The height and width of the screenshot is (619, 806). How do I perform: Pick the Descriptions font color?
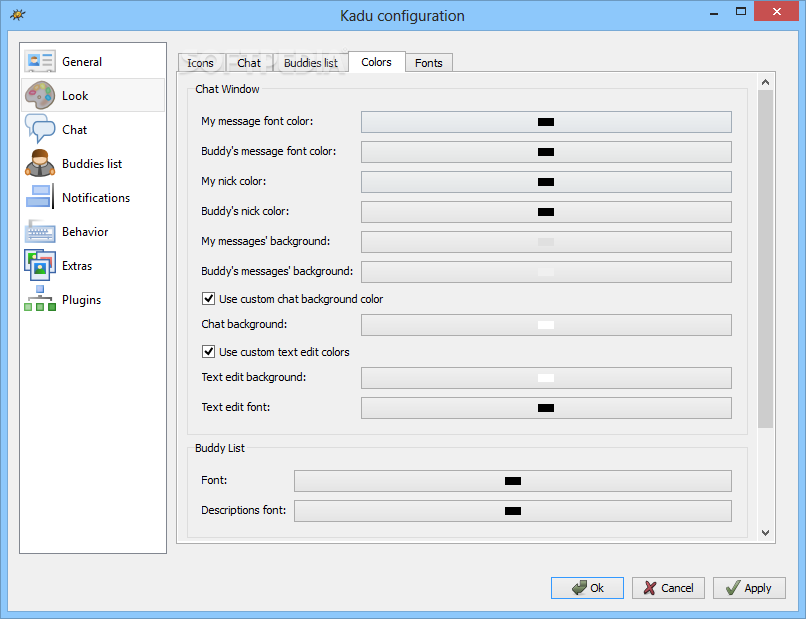[x=512, y=511]
